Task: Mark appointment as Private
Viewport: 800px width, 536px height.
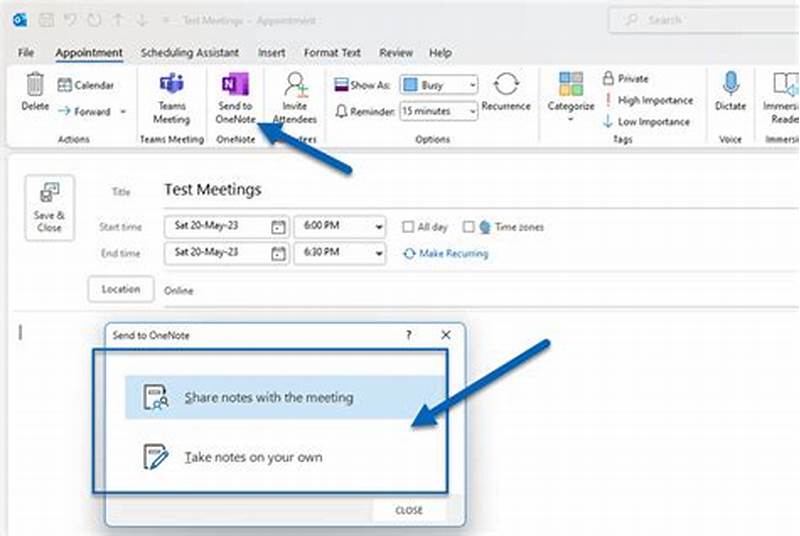Action: pos(626,79)
